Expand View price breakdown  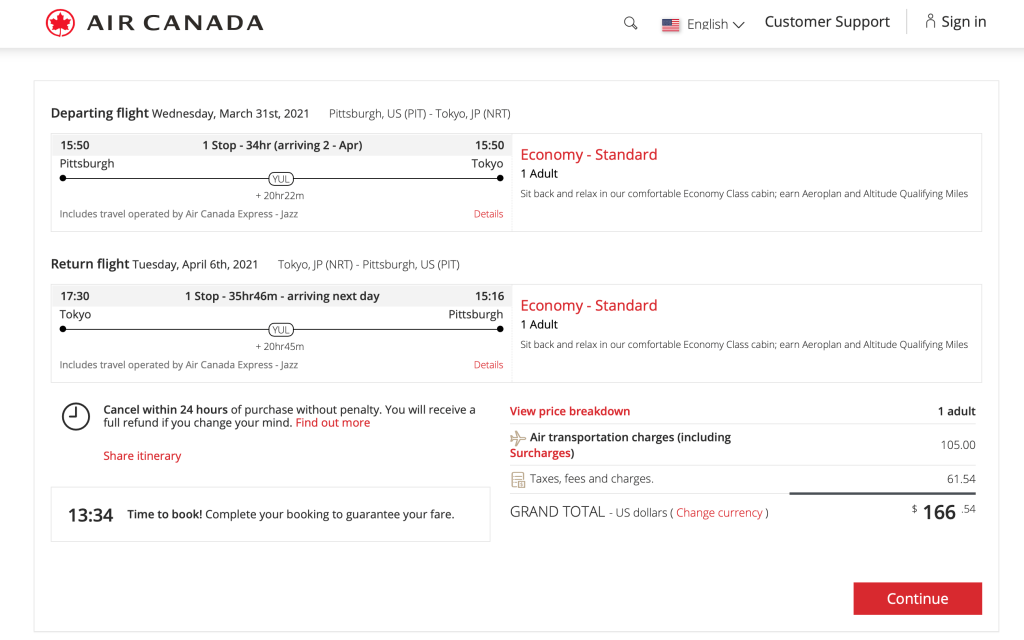(x=570, y=411)
